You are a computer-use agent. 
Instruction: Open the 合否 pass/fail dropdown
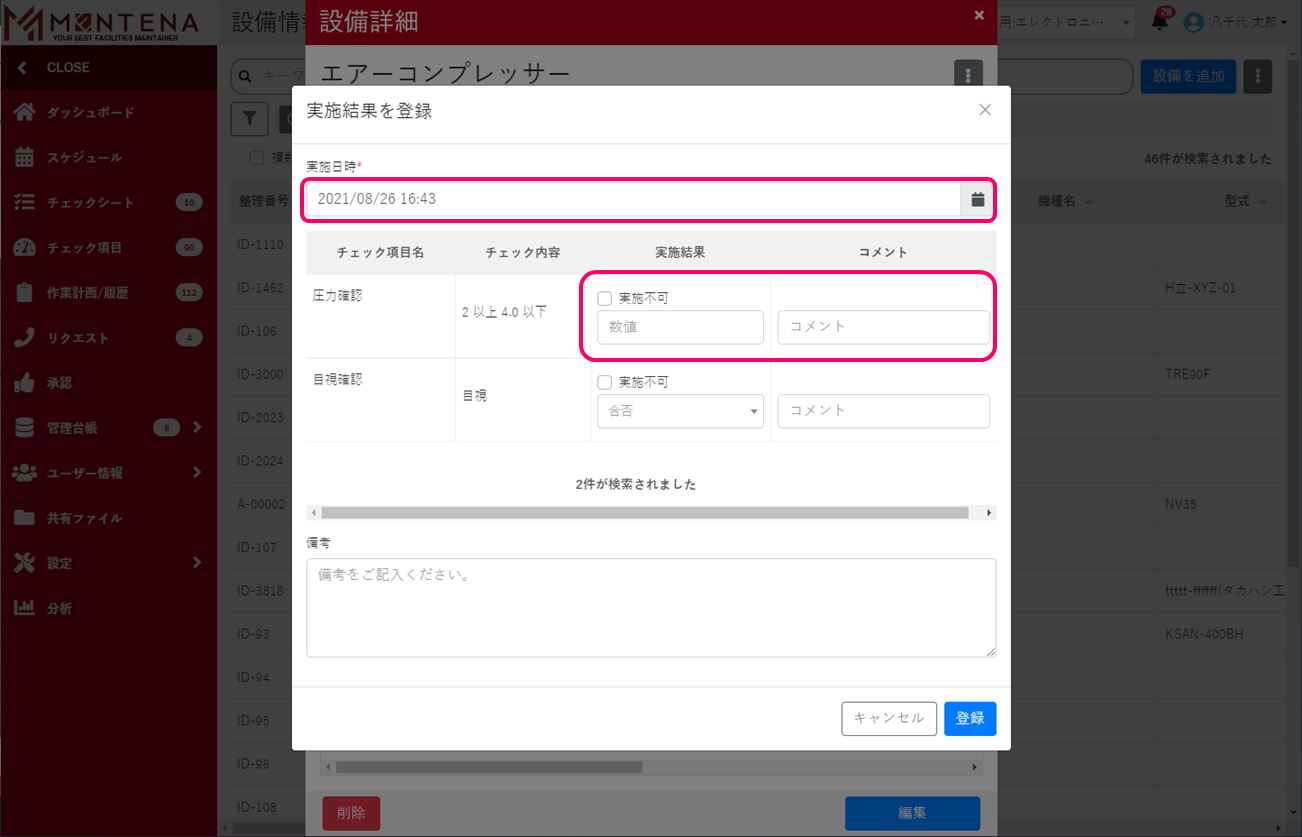point(680,411)
